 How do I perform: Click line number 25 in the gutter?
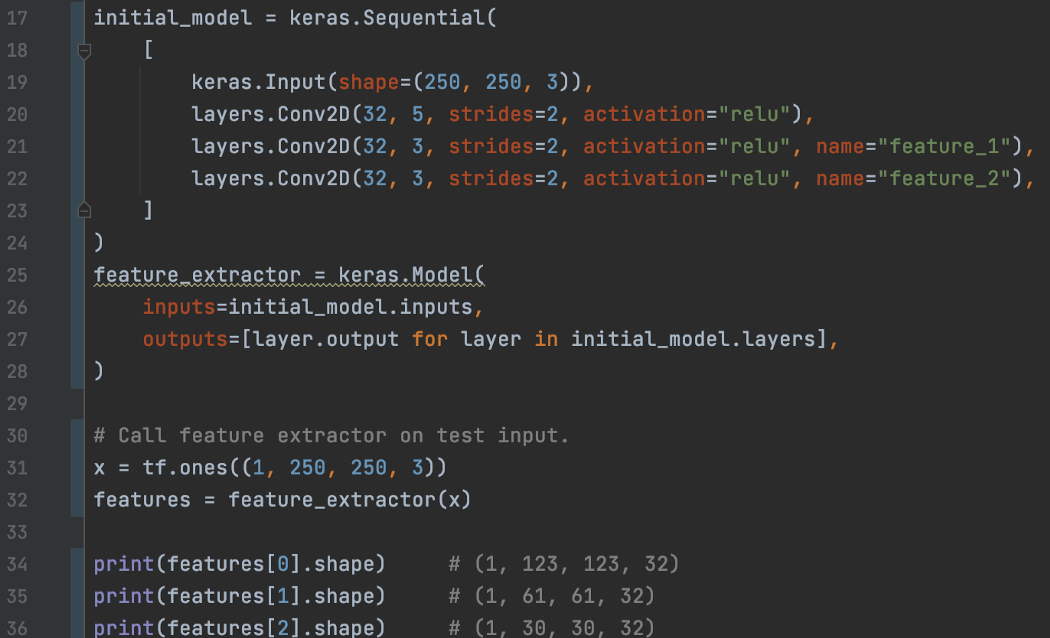17,275
